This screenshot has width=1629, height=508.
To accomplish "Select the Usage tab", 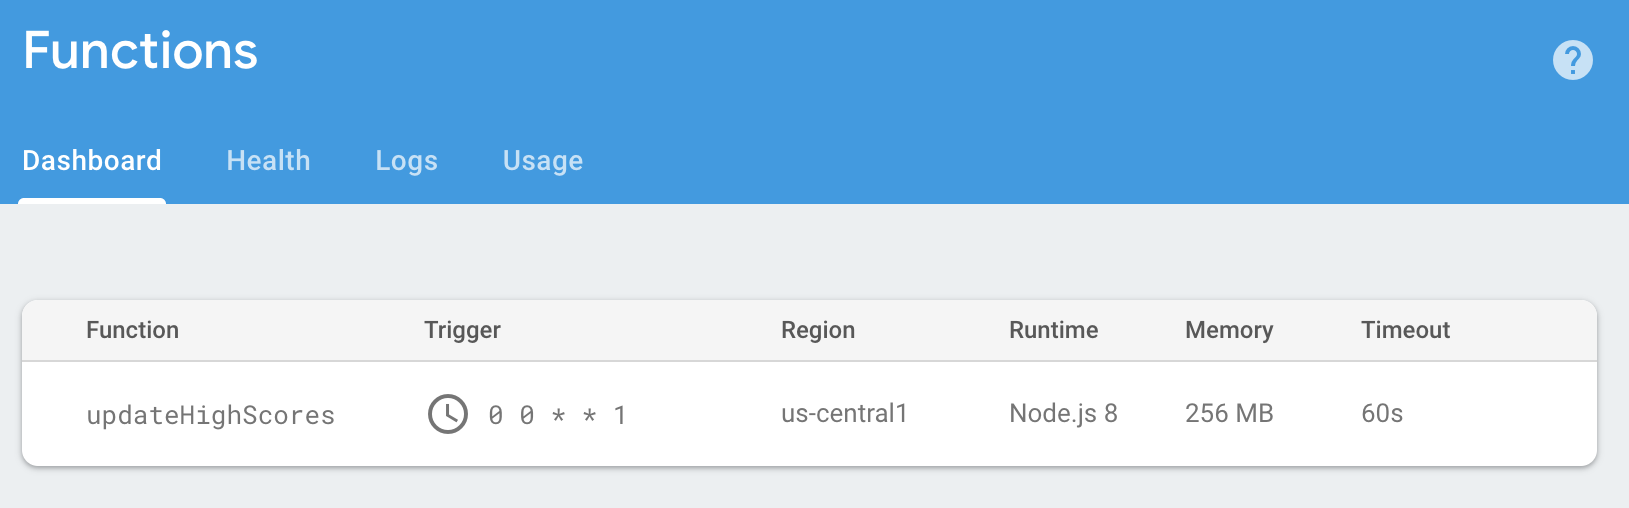I will point(543,161).
